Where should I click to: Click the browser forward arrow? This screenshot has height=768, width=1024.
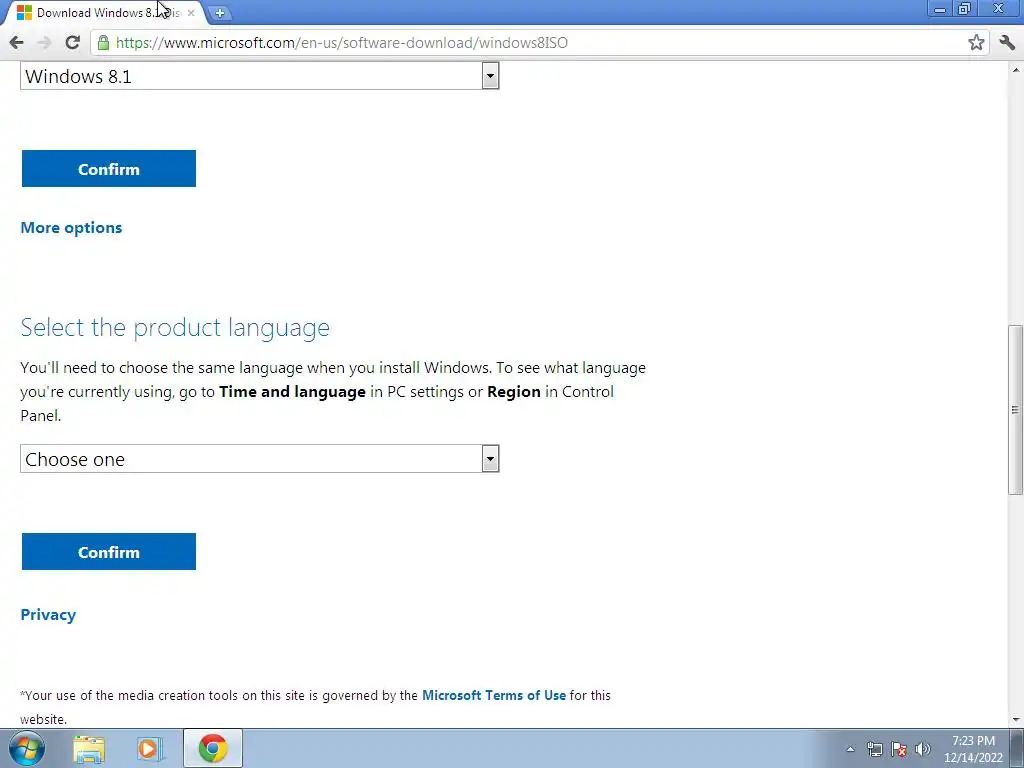44,43
